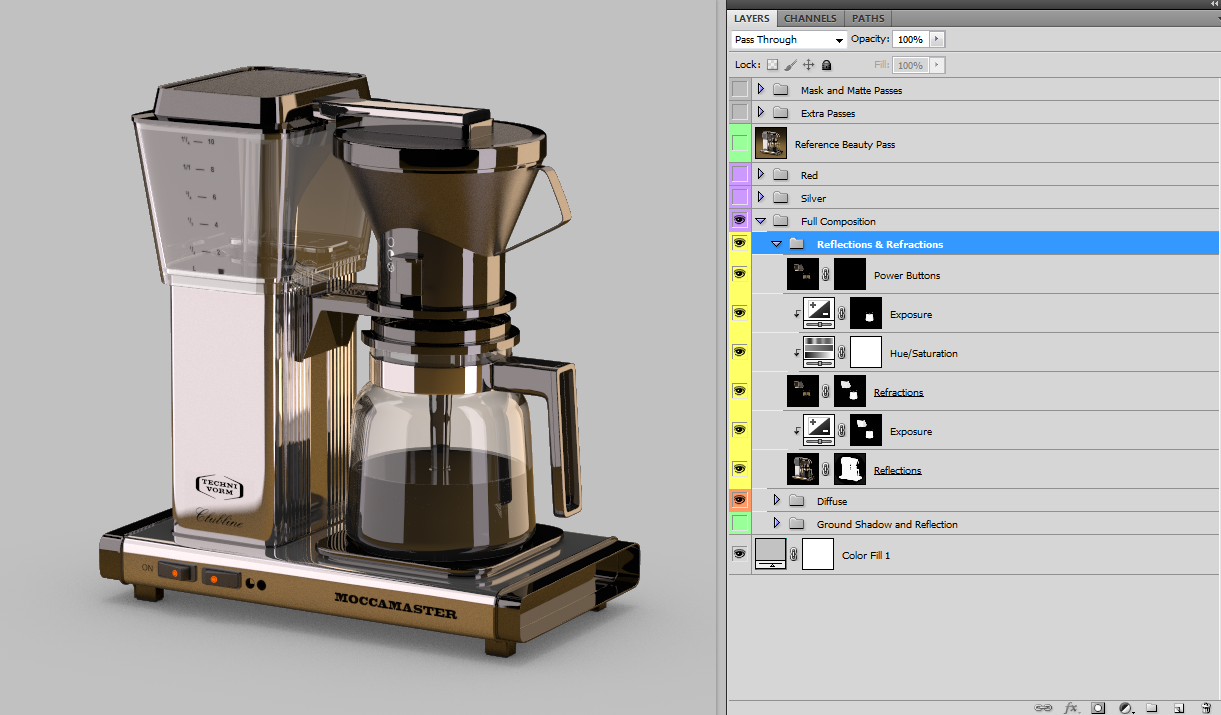Click the Reflections layer mask thumbnail
The image size is (1221, 715).
[850, 470]
